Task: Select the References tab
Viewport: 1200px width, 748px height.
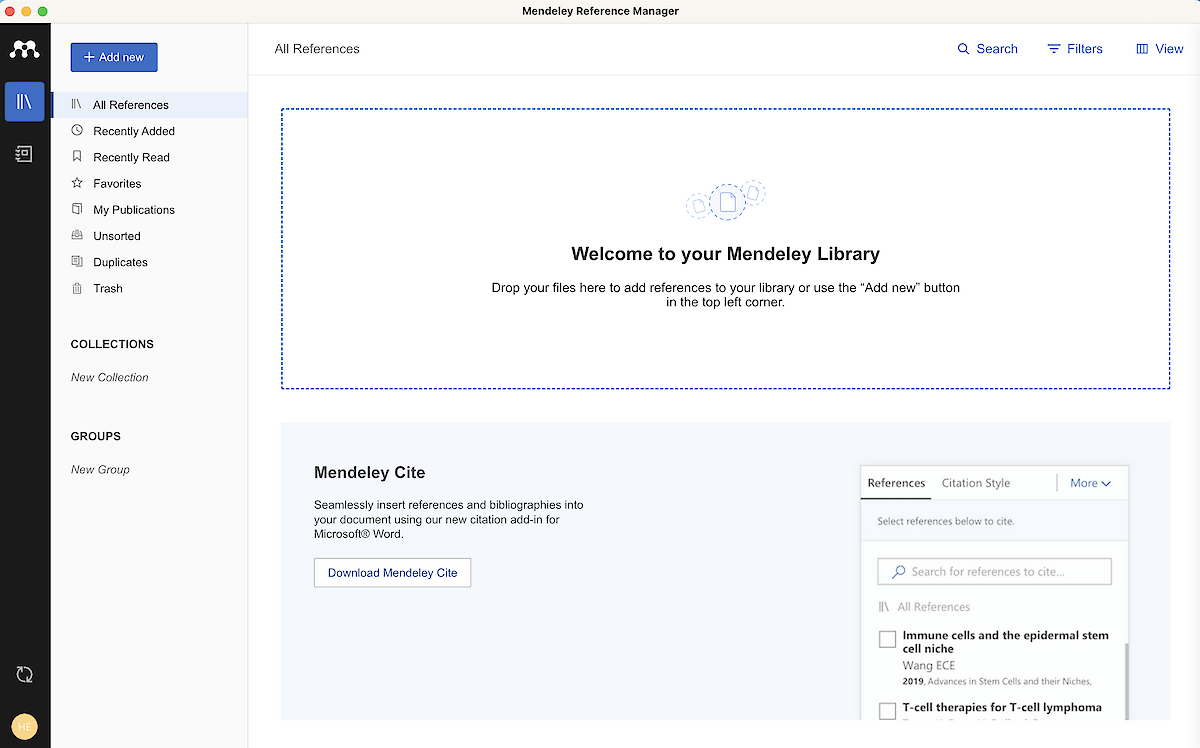Action: 896,483
